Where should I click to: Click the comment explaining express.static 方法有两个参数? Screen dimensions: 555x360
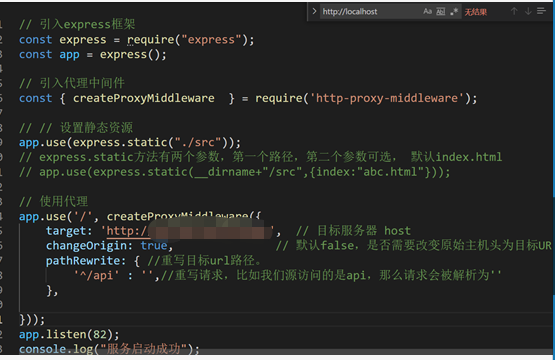point(261,157)
